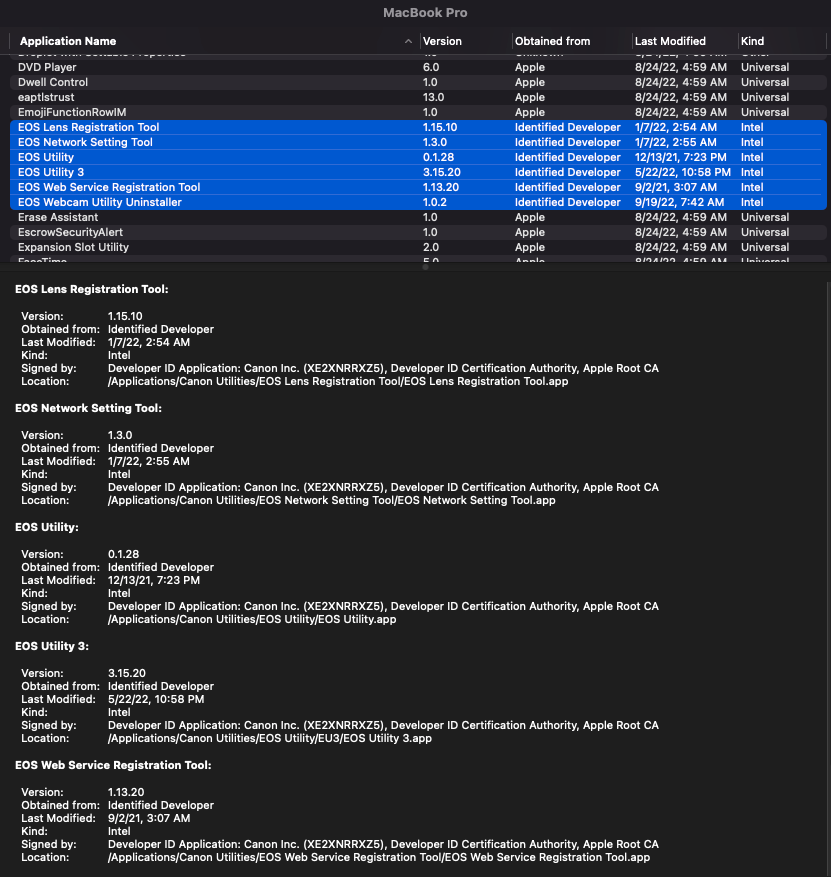Click the EOS Network Setting Tool row

pyautogui.click(x=85, y=142)
